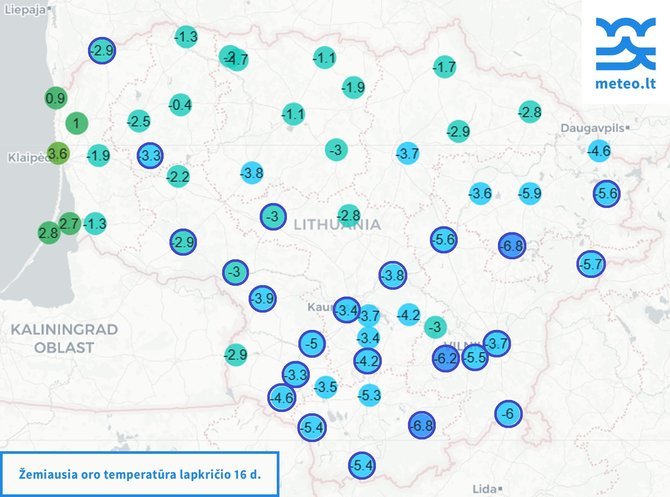The width and height of the screenshot is (670, 497).
Task: Click the meteo.lt wave logo
Action: point(626,44)
